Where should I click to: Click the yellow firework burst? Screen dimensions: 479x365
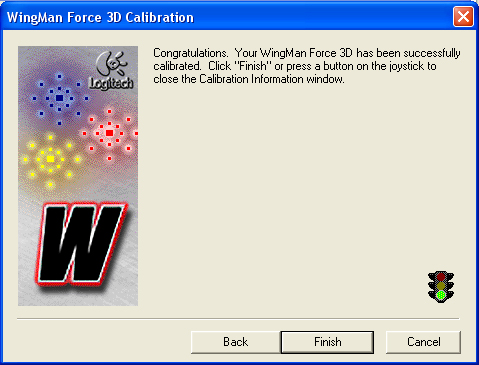[x=50, y=159]
